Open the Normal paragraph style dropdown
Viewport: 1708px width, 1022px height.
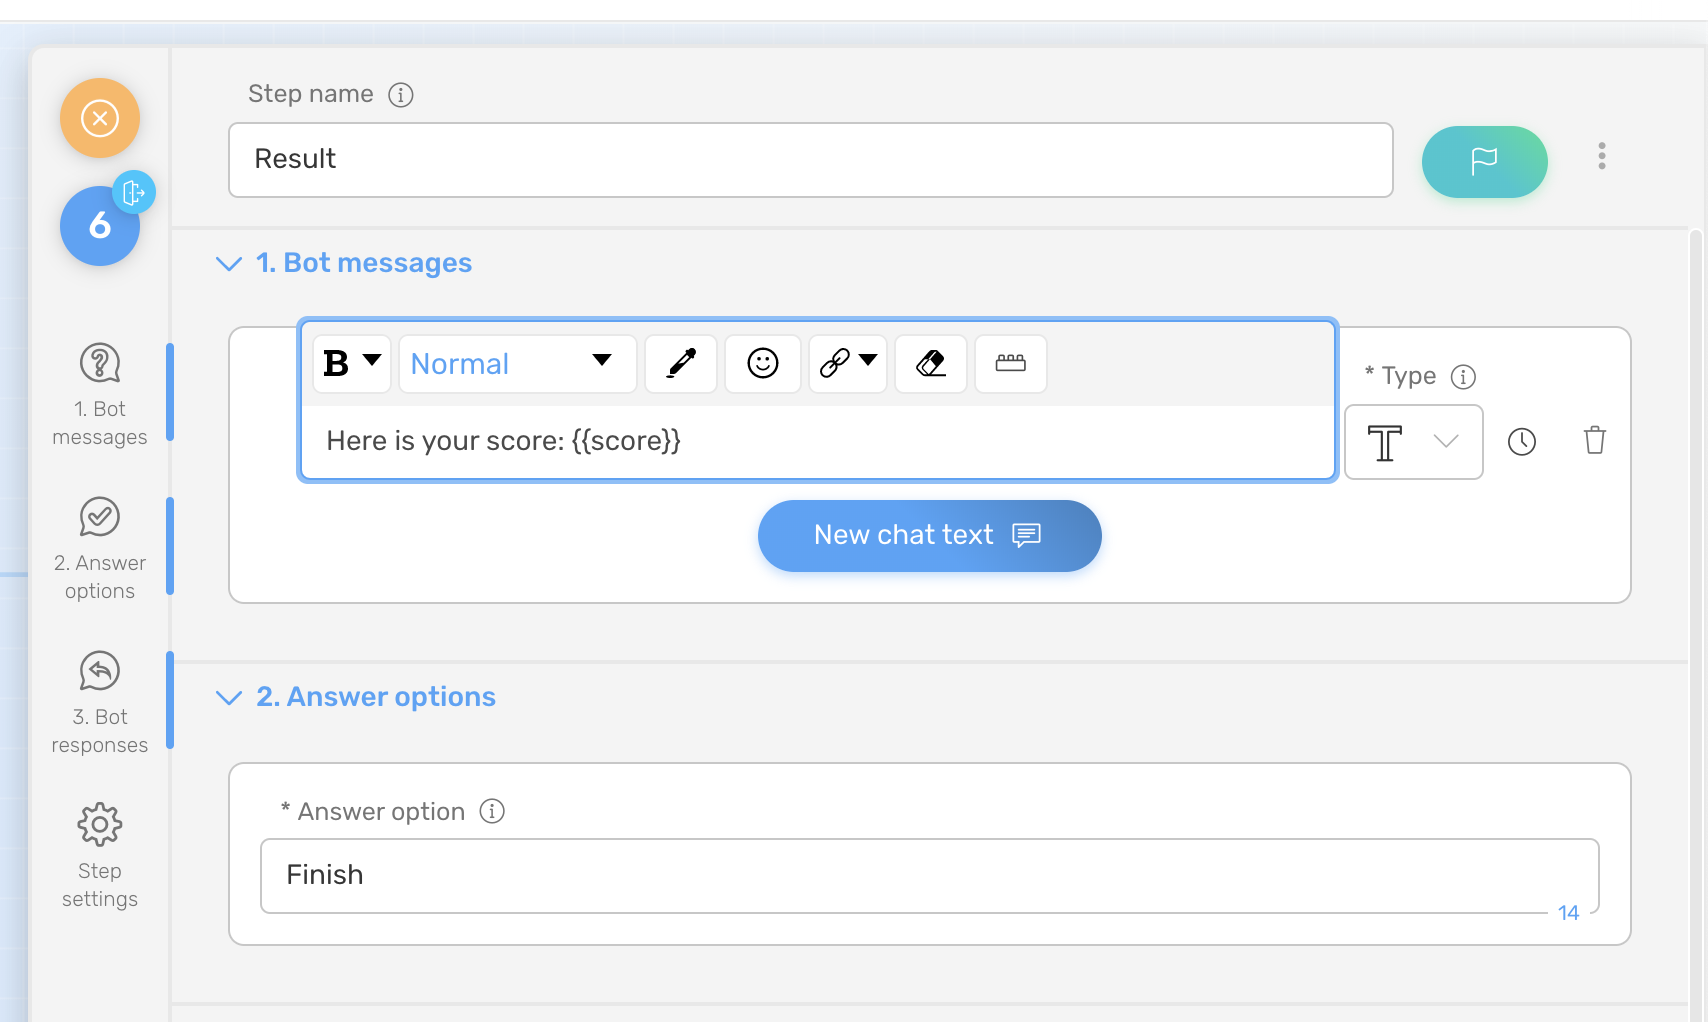tap(516, 364)
